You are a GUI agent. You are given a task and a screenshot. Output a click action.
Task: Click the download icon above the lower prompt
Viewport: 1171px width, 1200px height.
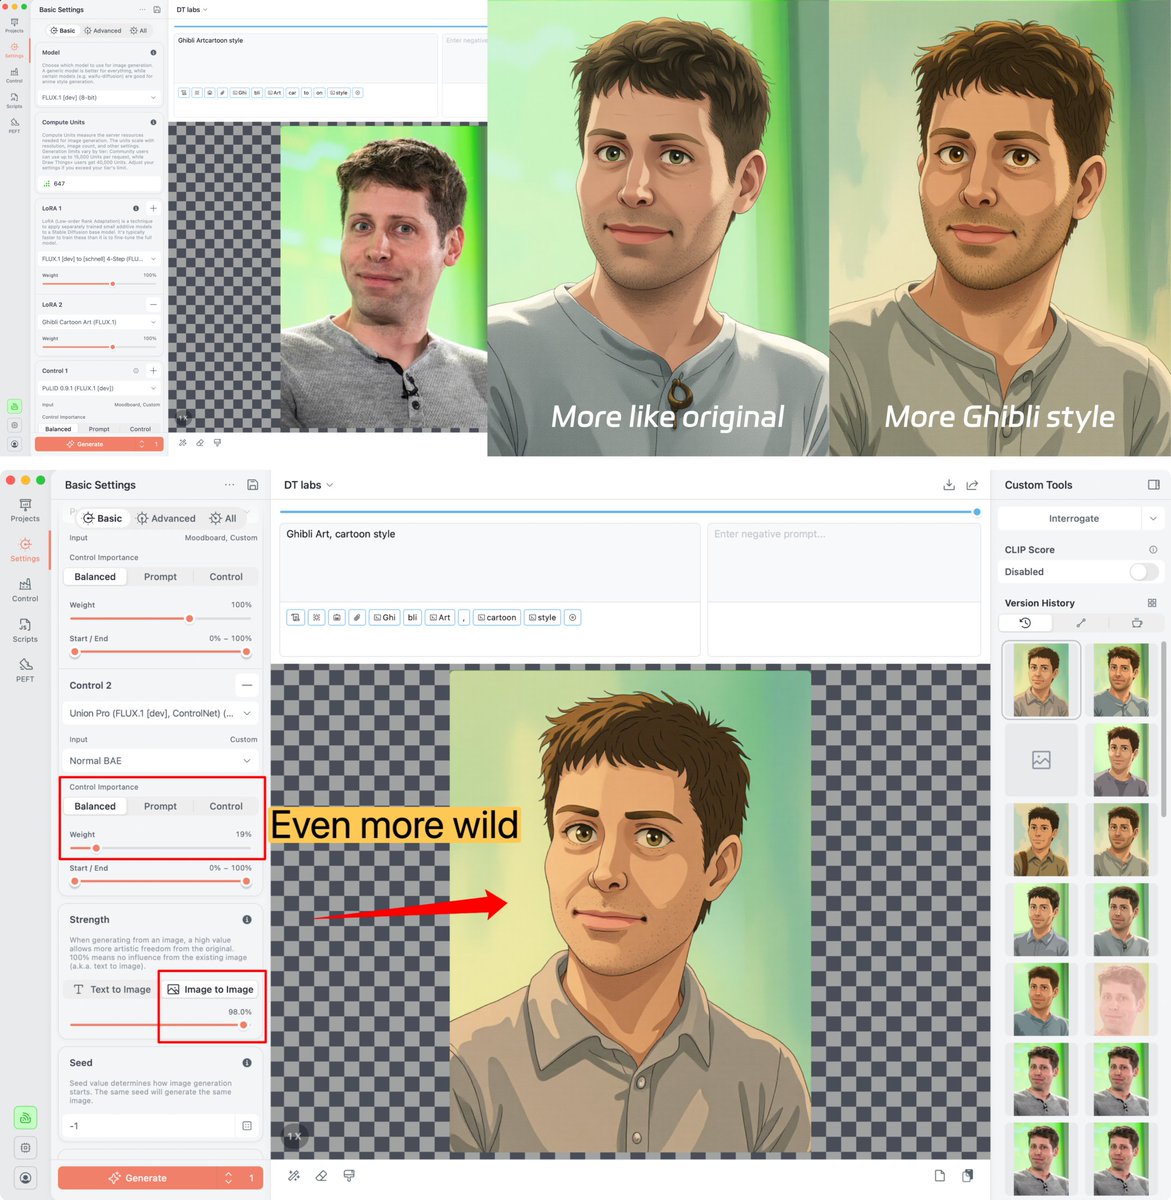click(949, 485)
